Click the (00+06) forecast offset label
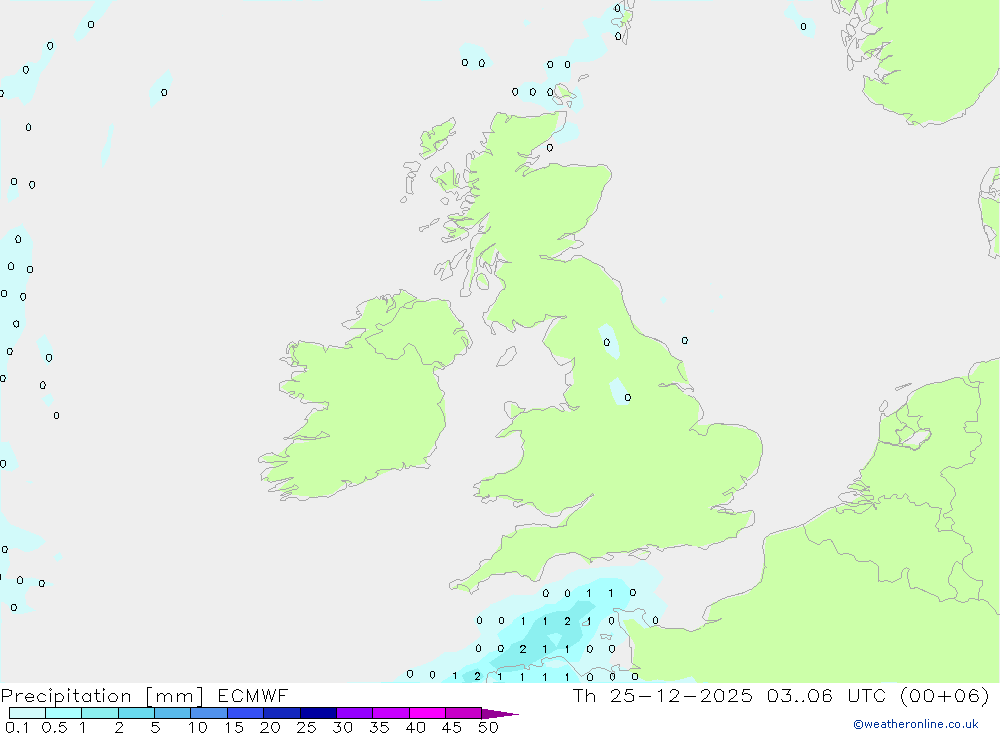Image resolution: width=1000 pixels, height=733 pixels. 943,696
